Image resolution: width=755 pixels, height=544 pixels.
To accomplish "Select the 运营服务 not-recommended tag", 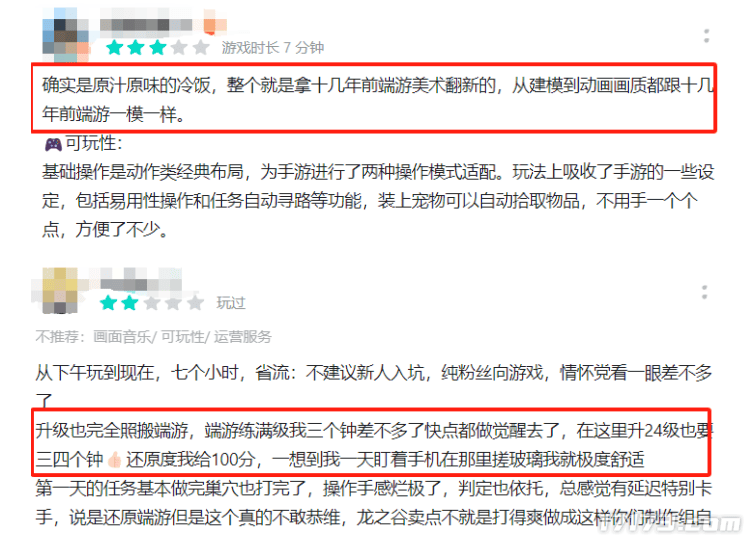I will tap(243, 337).
